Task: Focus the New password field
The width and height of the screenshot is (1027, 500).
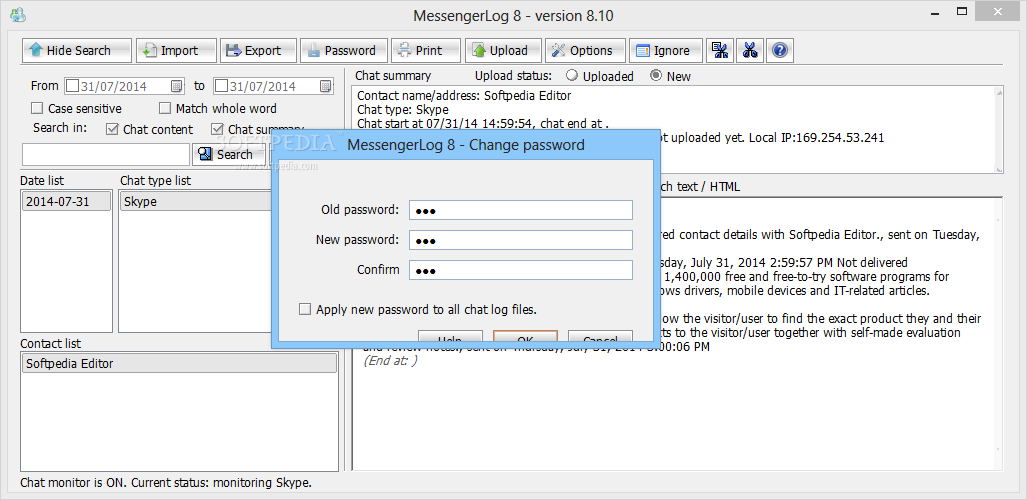Action: pyautogui.click(x=521, y=240)
